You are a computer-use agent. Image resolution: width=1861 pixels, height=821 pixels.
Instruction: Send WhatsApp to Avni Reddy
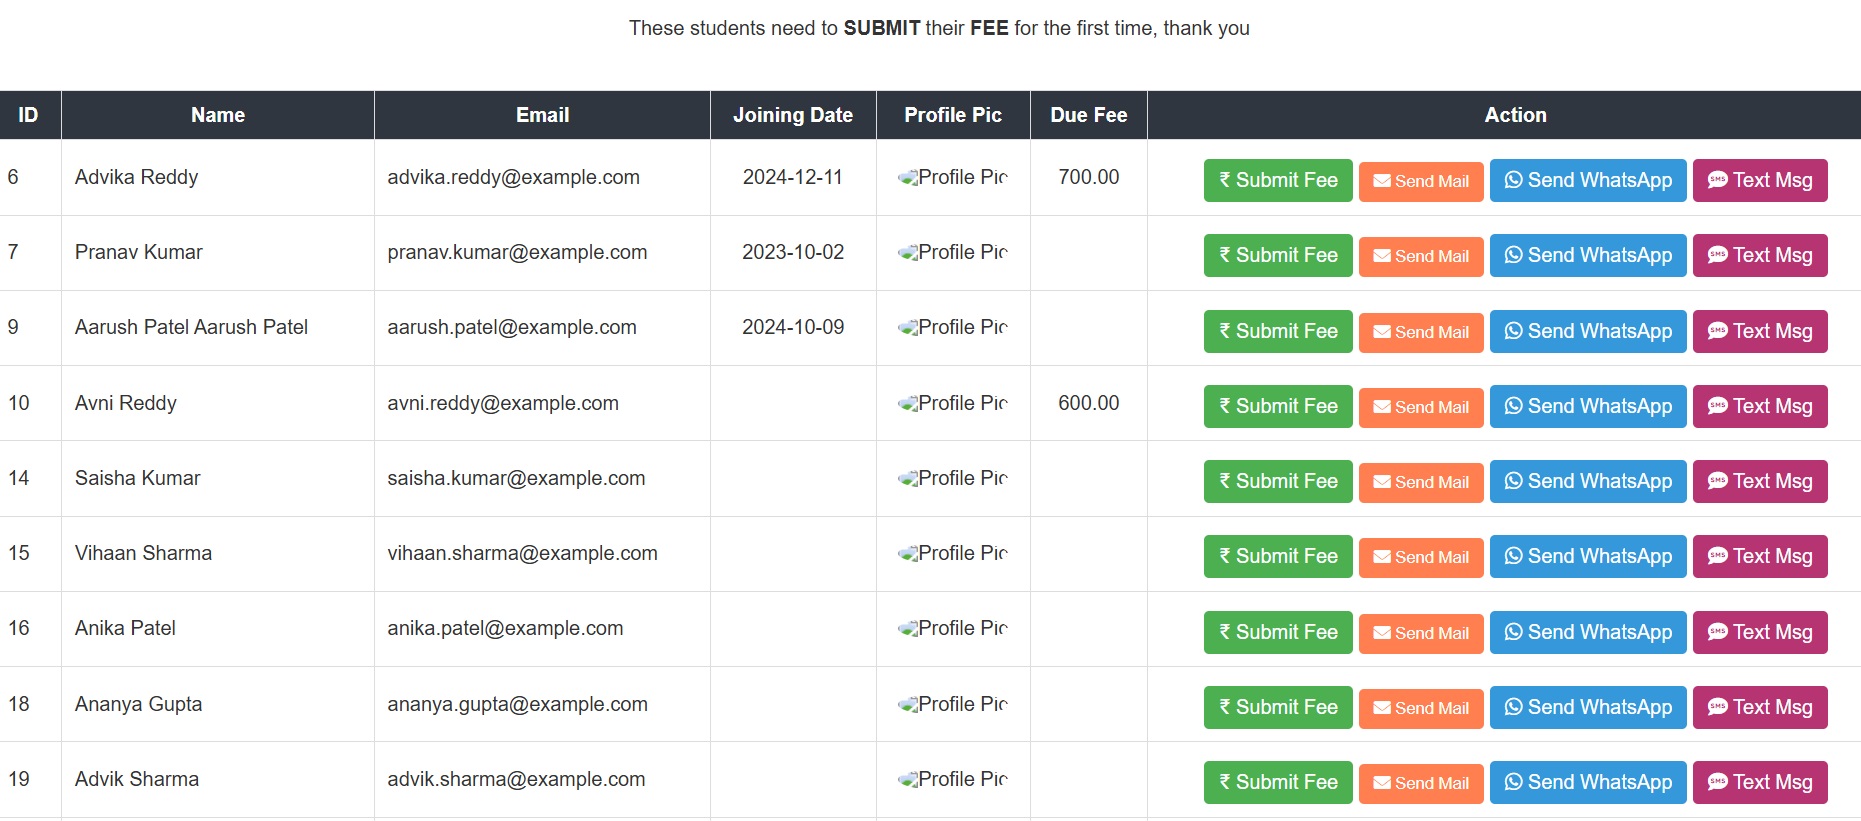point(1588,406)
